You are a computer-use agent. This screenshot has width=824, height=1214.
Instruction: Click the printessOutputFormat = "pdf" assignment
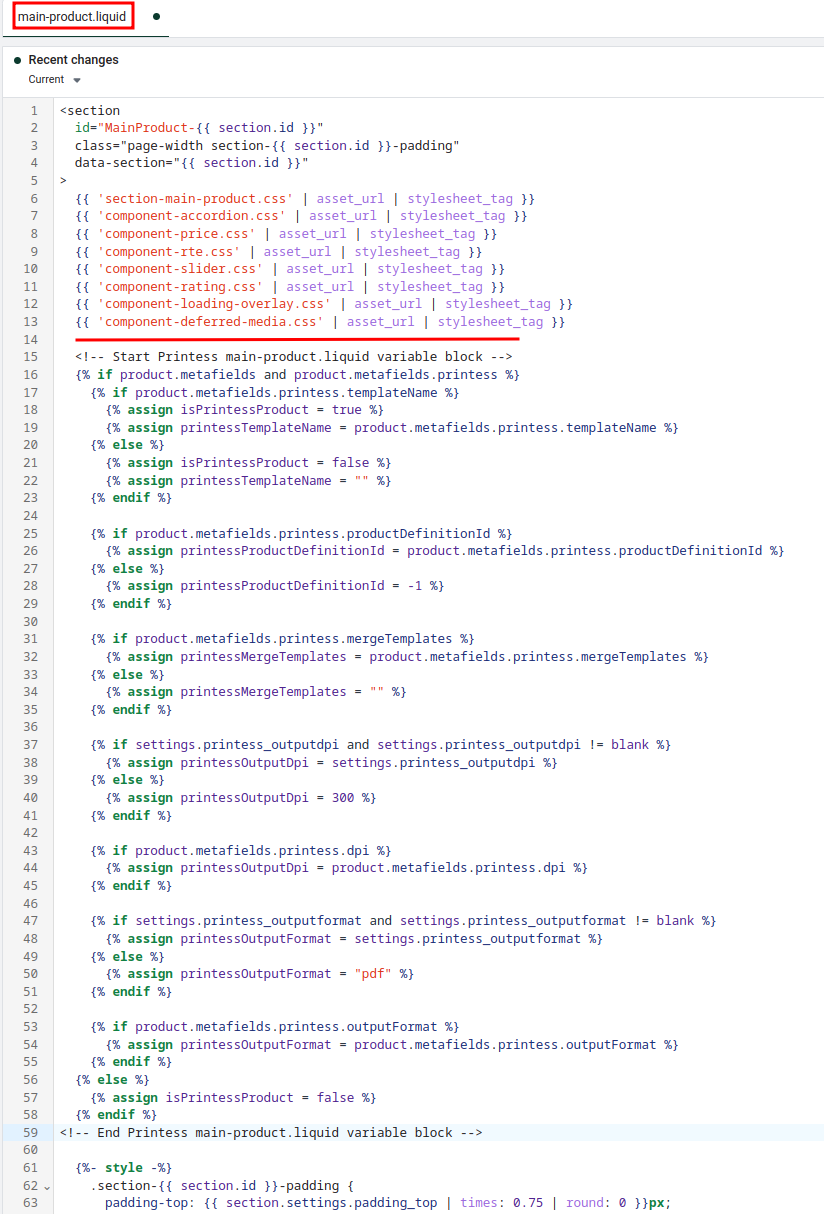tap(260, 973)
